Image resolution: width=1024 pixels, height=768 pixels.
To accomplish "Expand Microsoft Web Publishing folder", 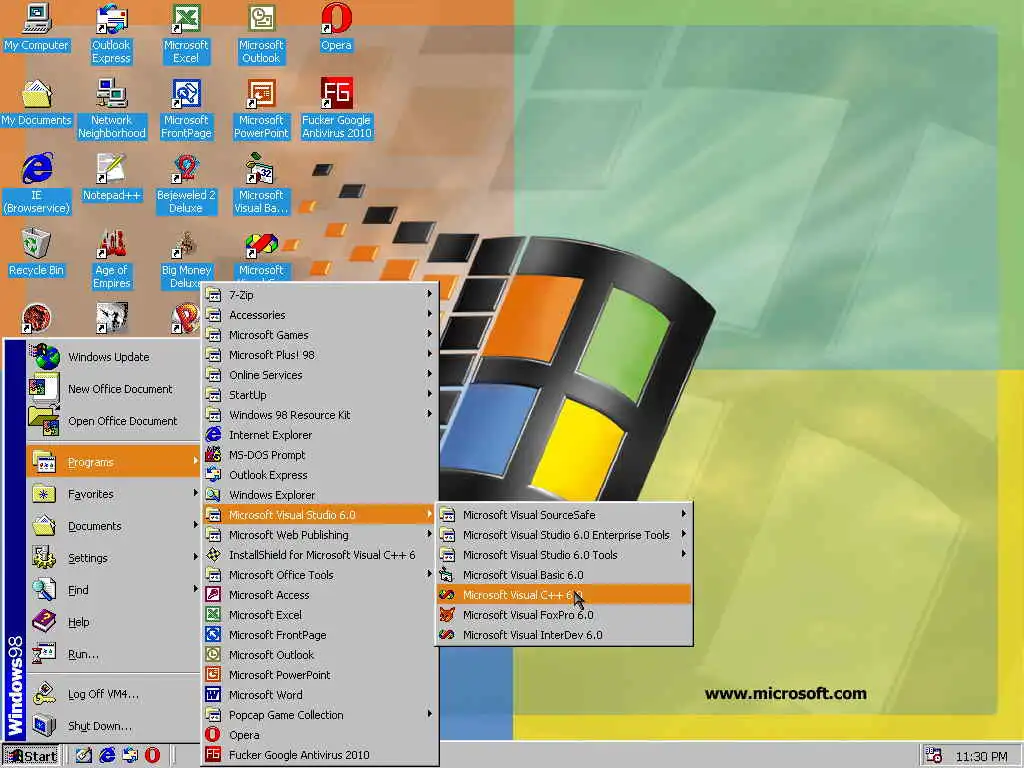I will pos(320,535).
